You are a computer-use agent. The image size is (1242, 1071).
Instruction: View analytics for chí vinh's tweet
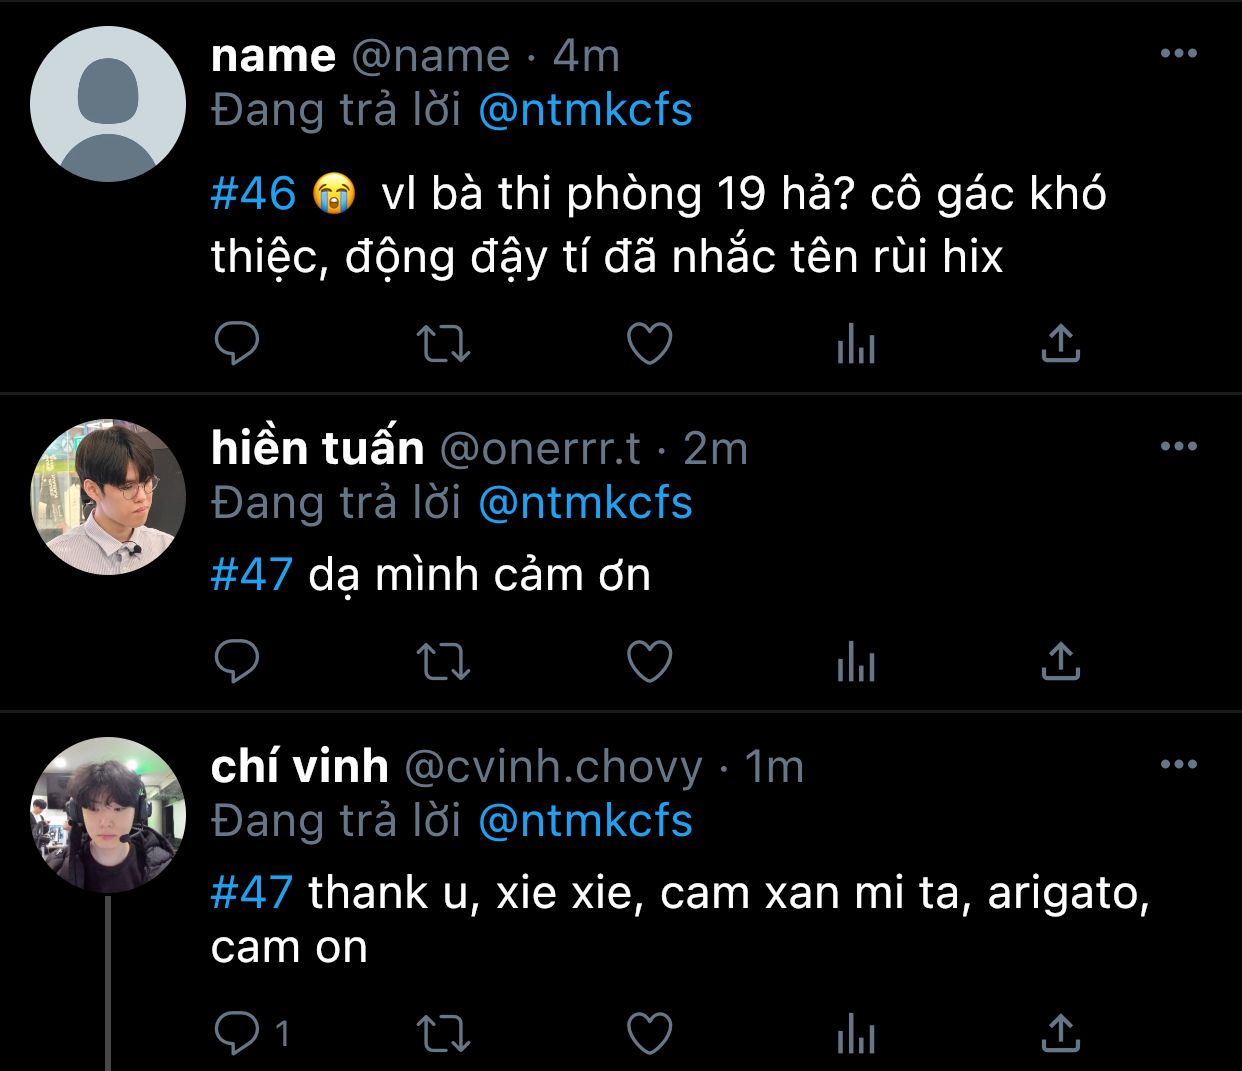[855, 1034]
